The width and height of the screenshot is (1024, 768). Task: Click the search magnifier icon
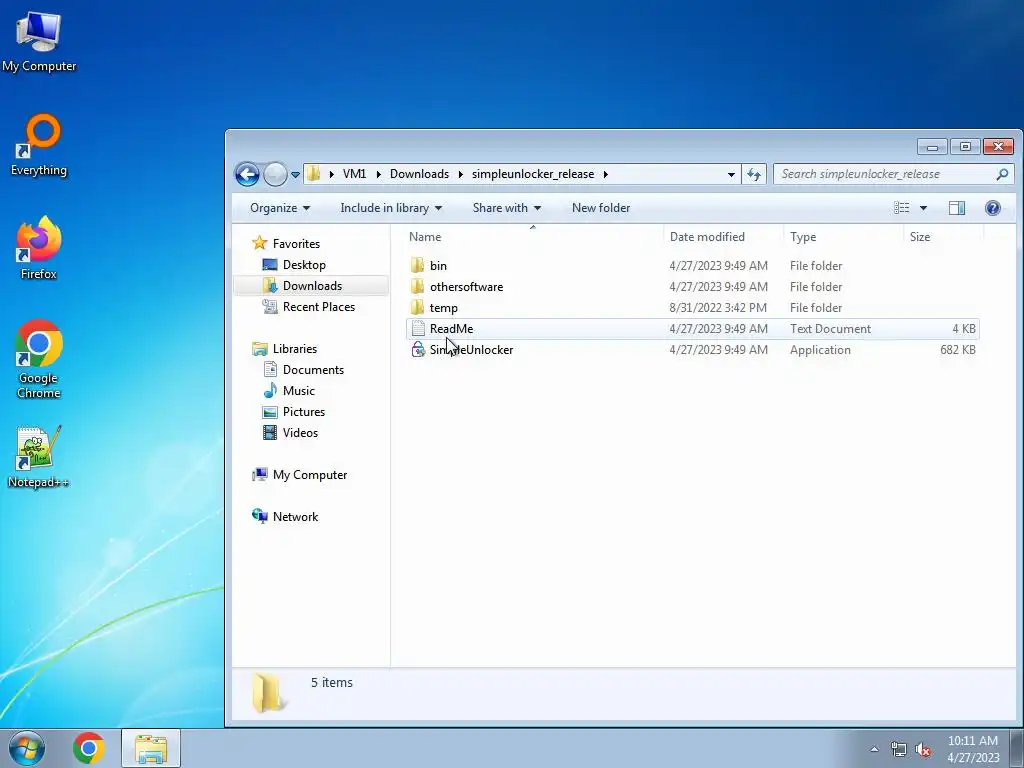click(1002, 174)
